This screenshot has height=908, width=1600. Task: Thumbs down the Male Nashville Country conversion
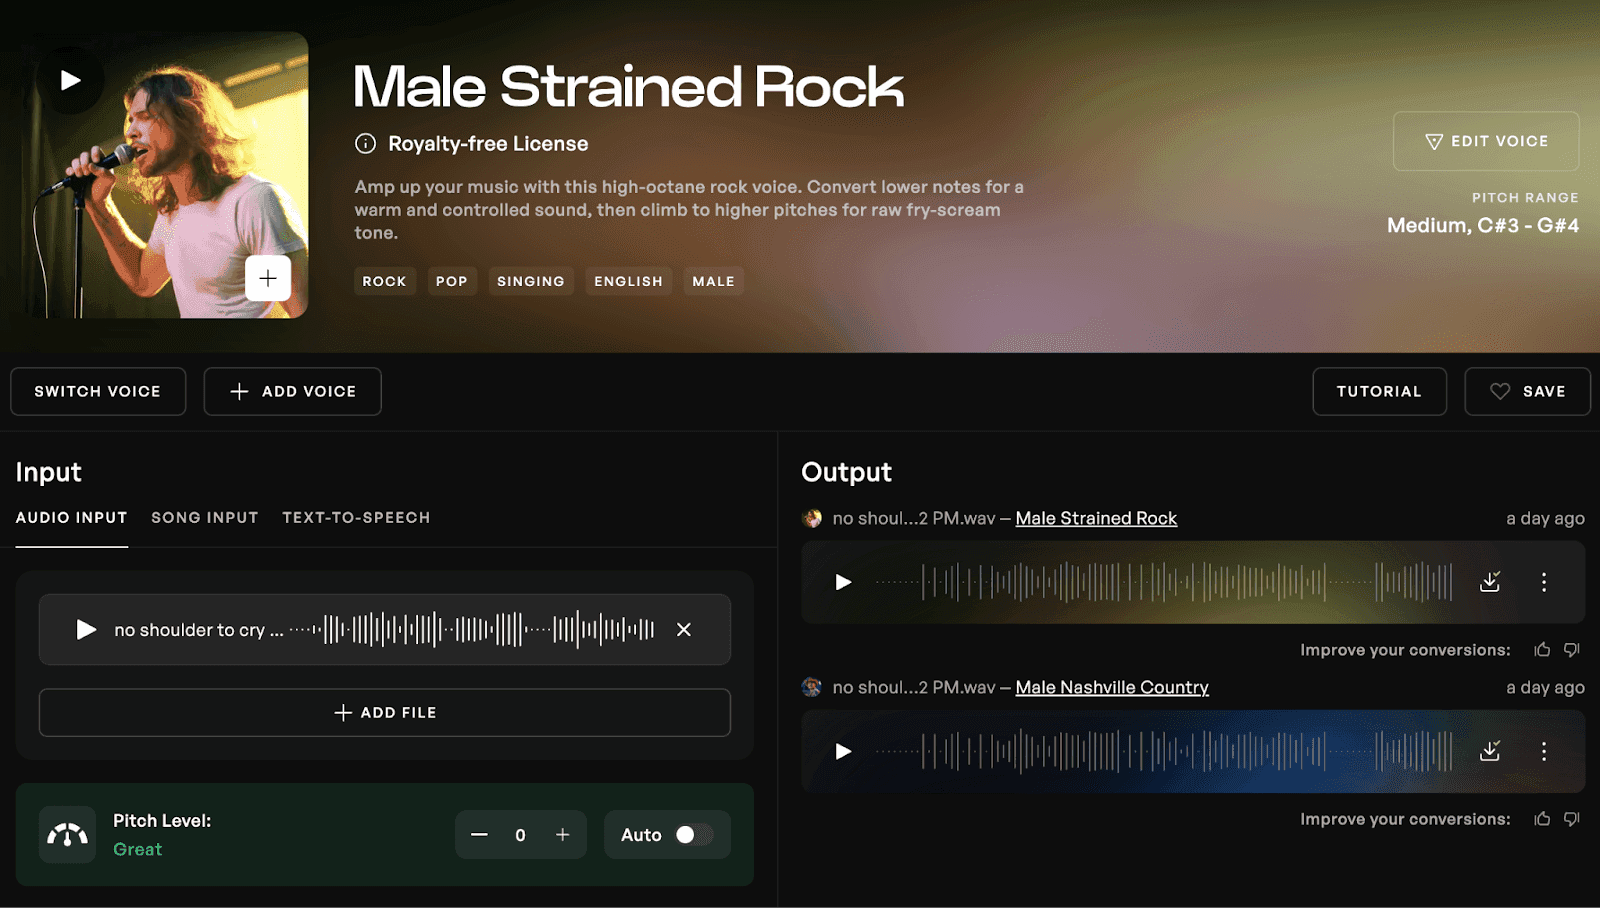[x=1572, y=819]
